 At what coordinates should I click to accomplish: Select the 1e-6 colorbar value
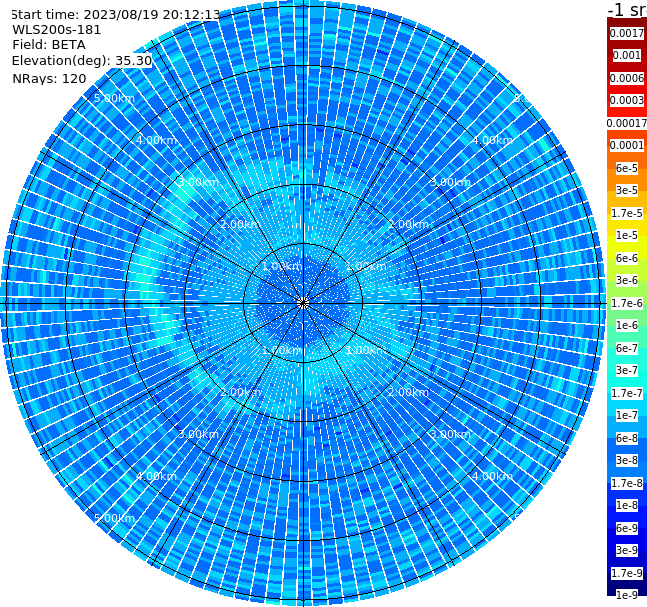[x=627, y=325]
